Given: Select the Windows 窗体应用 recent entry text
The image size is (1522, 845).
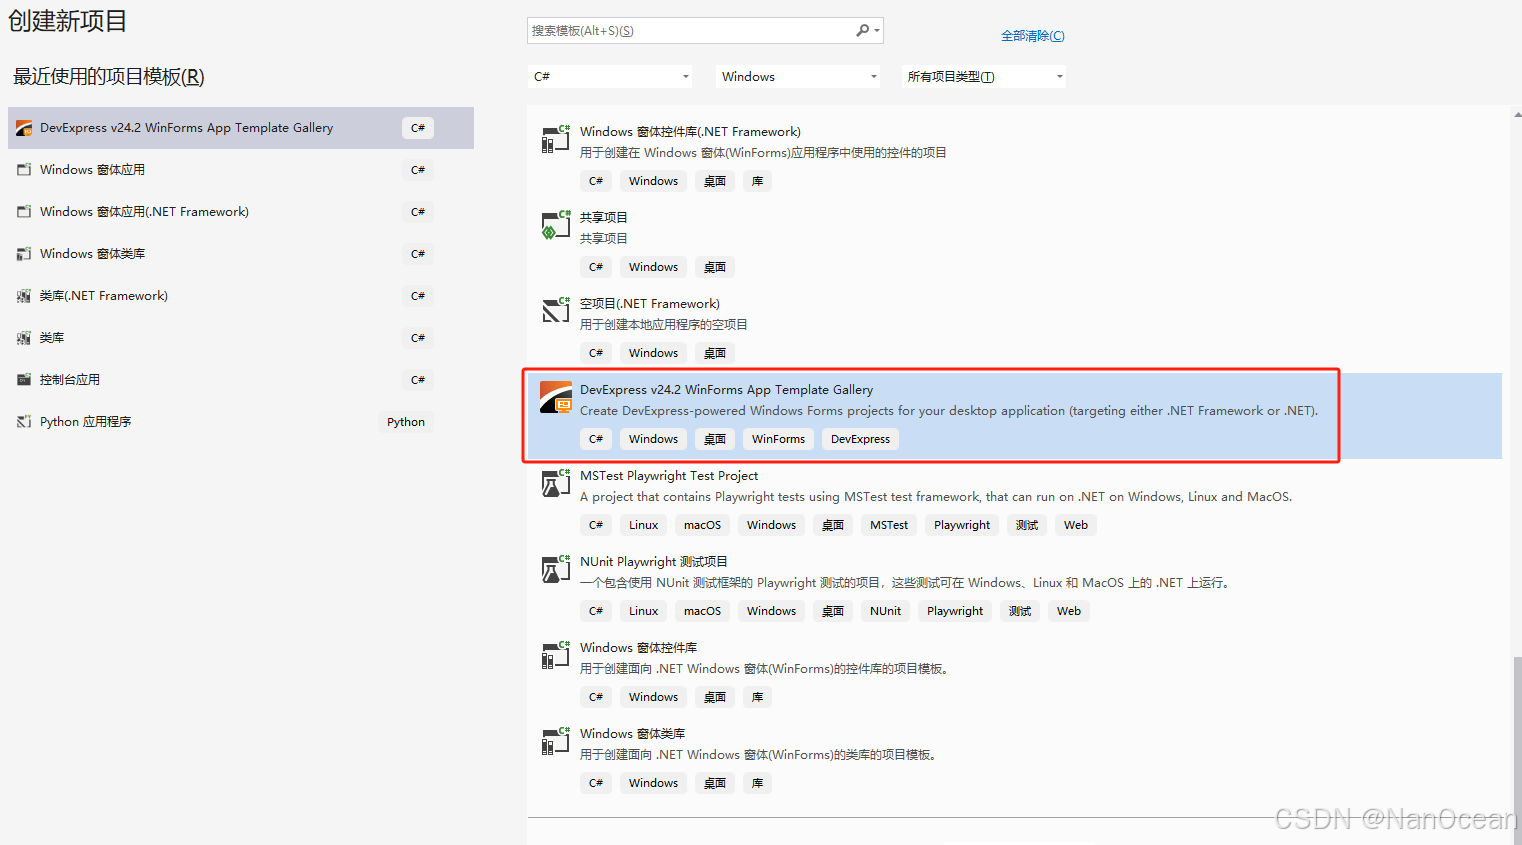Looking at the screenshot, I should point(92,170).
